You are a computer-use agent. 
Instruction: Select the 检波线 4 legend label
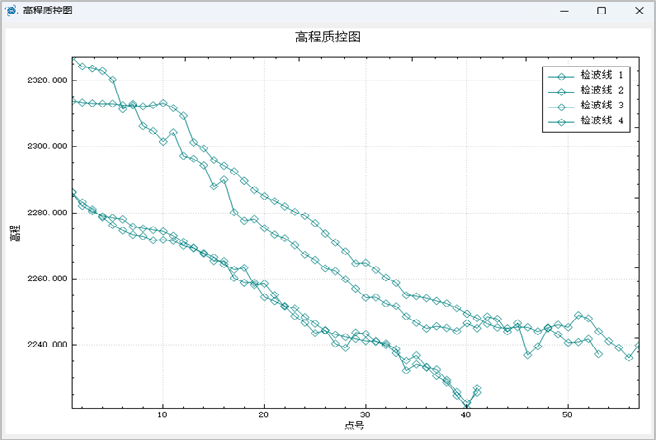pyautogui.click(x=602, y=121)
